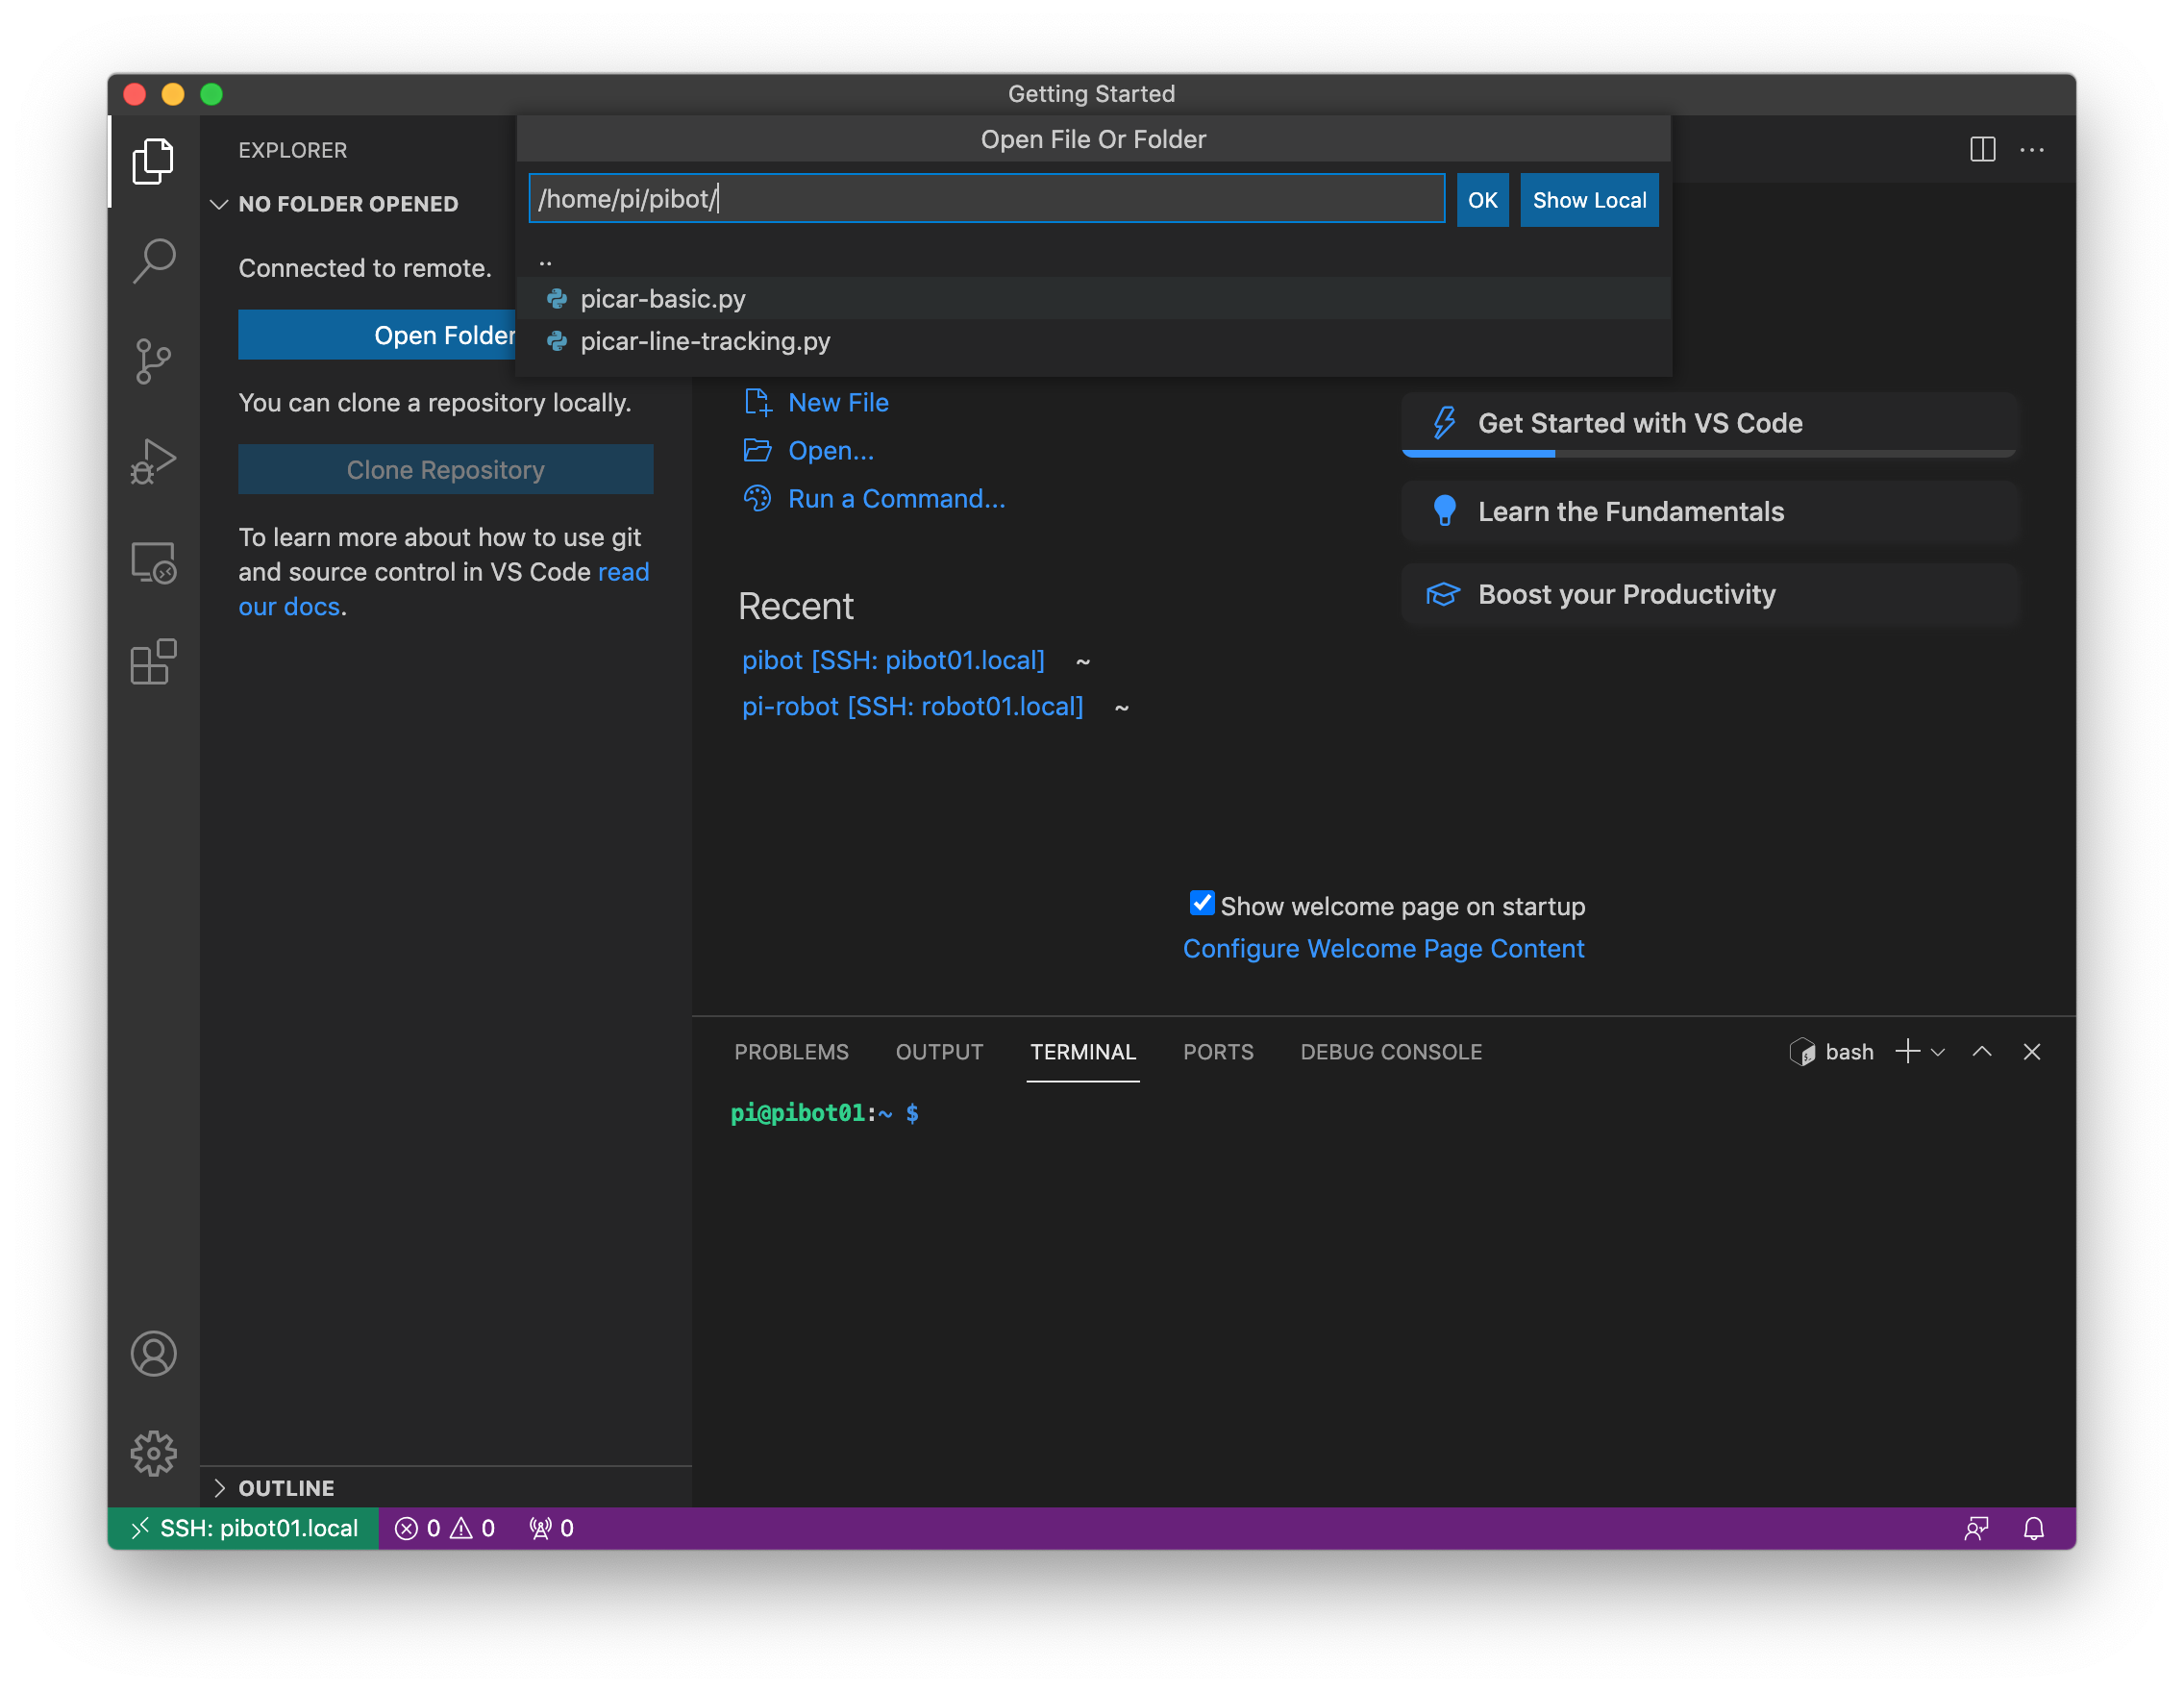Click the Open... link
2184x1692 pixels.
(831, 450)
